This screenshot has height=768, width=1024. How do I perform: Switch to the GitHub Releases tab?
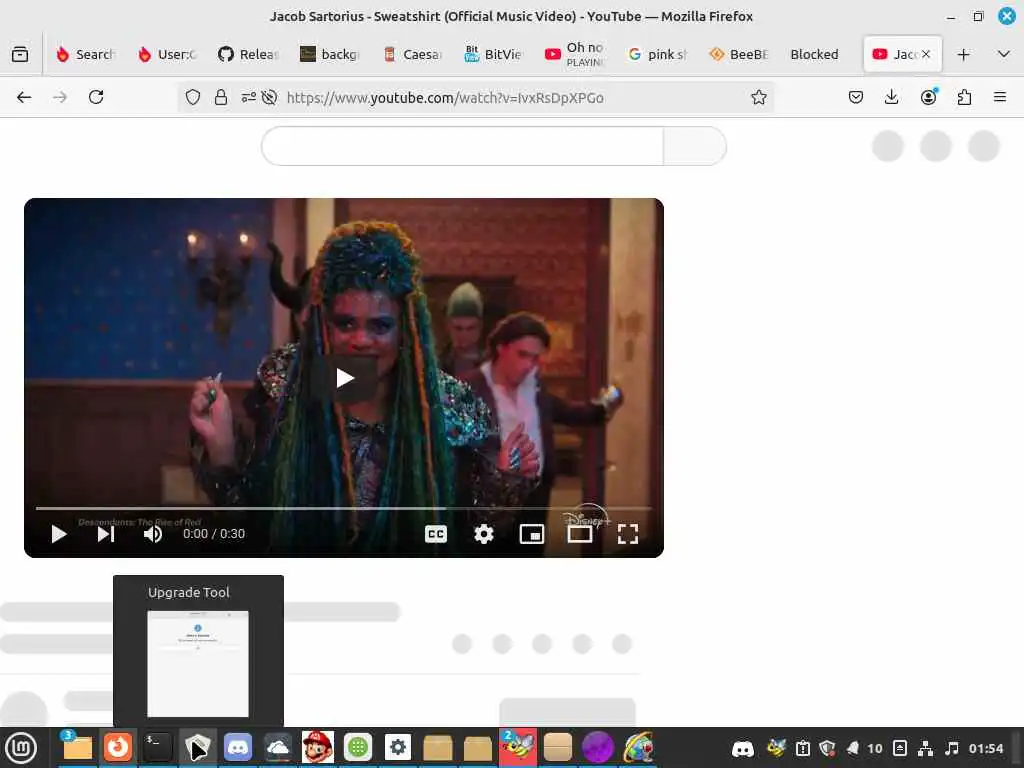pos(249,54)
